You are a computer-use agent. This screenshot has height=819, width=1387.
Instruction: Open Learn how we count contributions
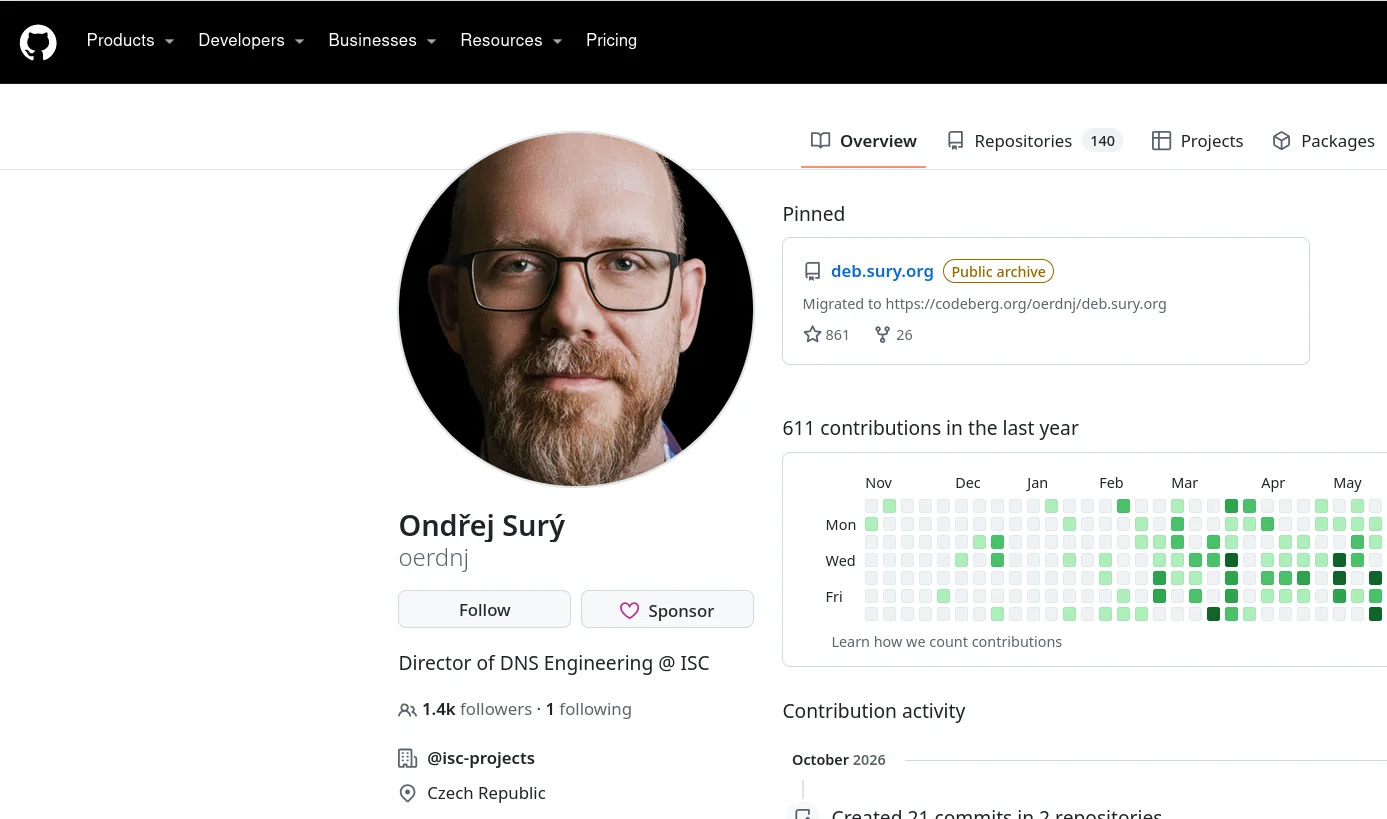(946, 641)
